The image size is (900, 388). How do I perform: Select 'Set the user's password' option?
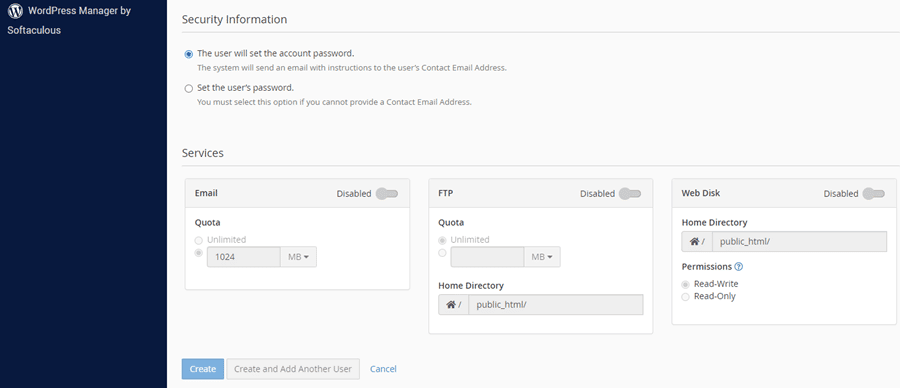pyautogui.click(x=189, y=89)
